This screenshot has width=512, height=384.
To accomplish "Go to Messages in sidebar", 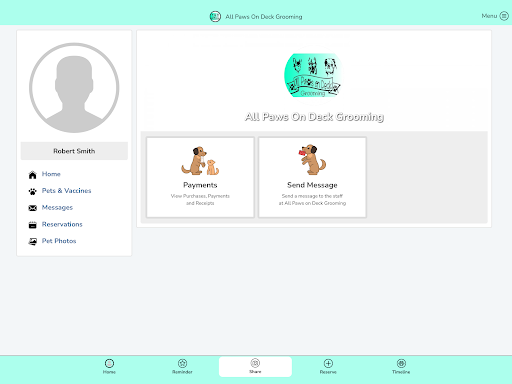I will coord(57,207).
